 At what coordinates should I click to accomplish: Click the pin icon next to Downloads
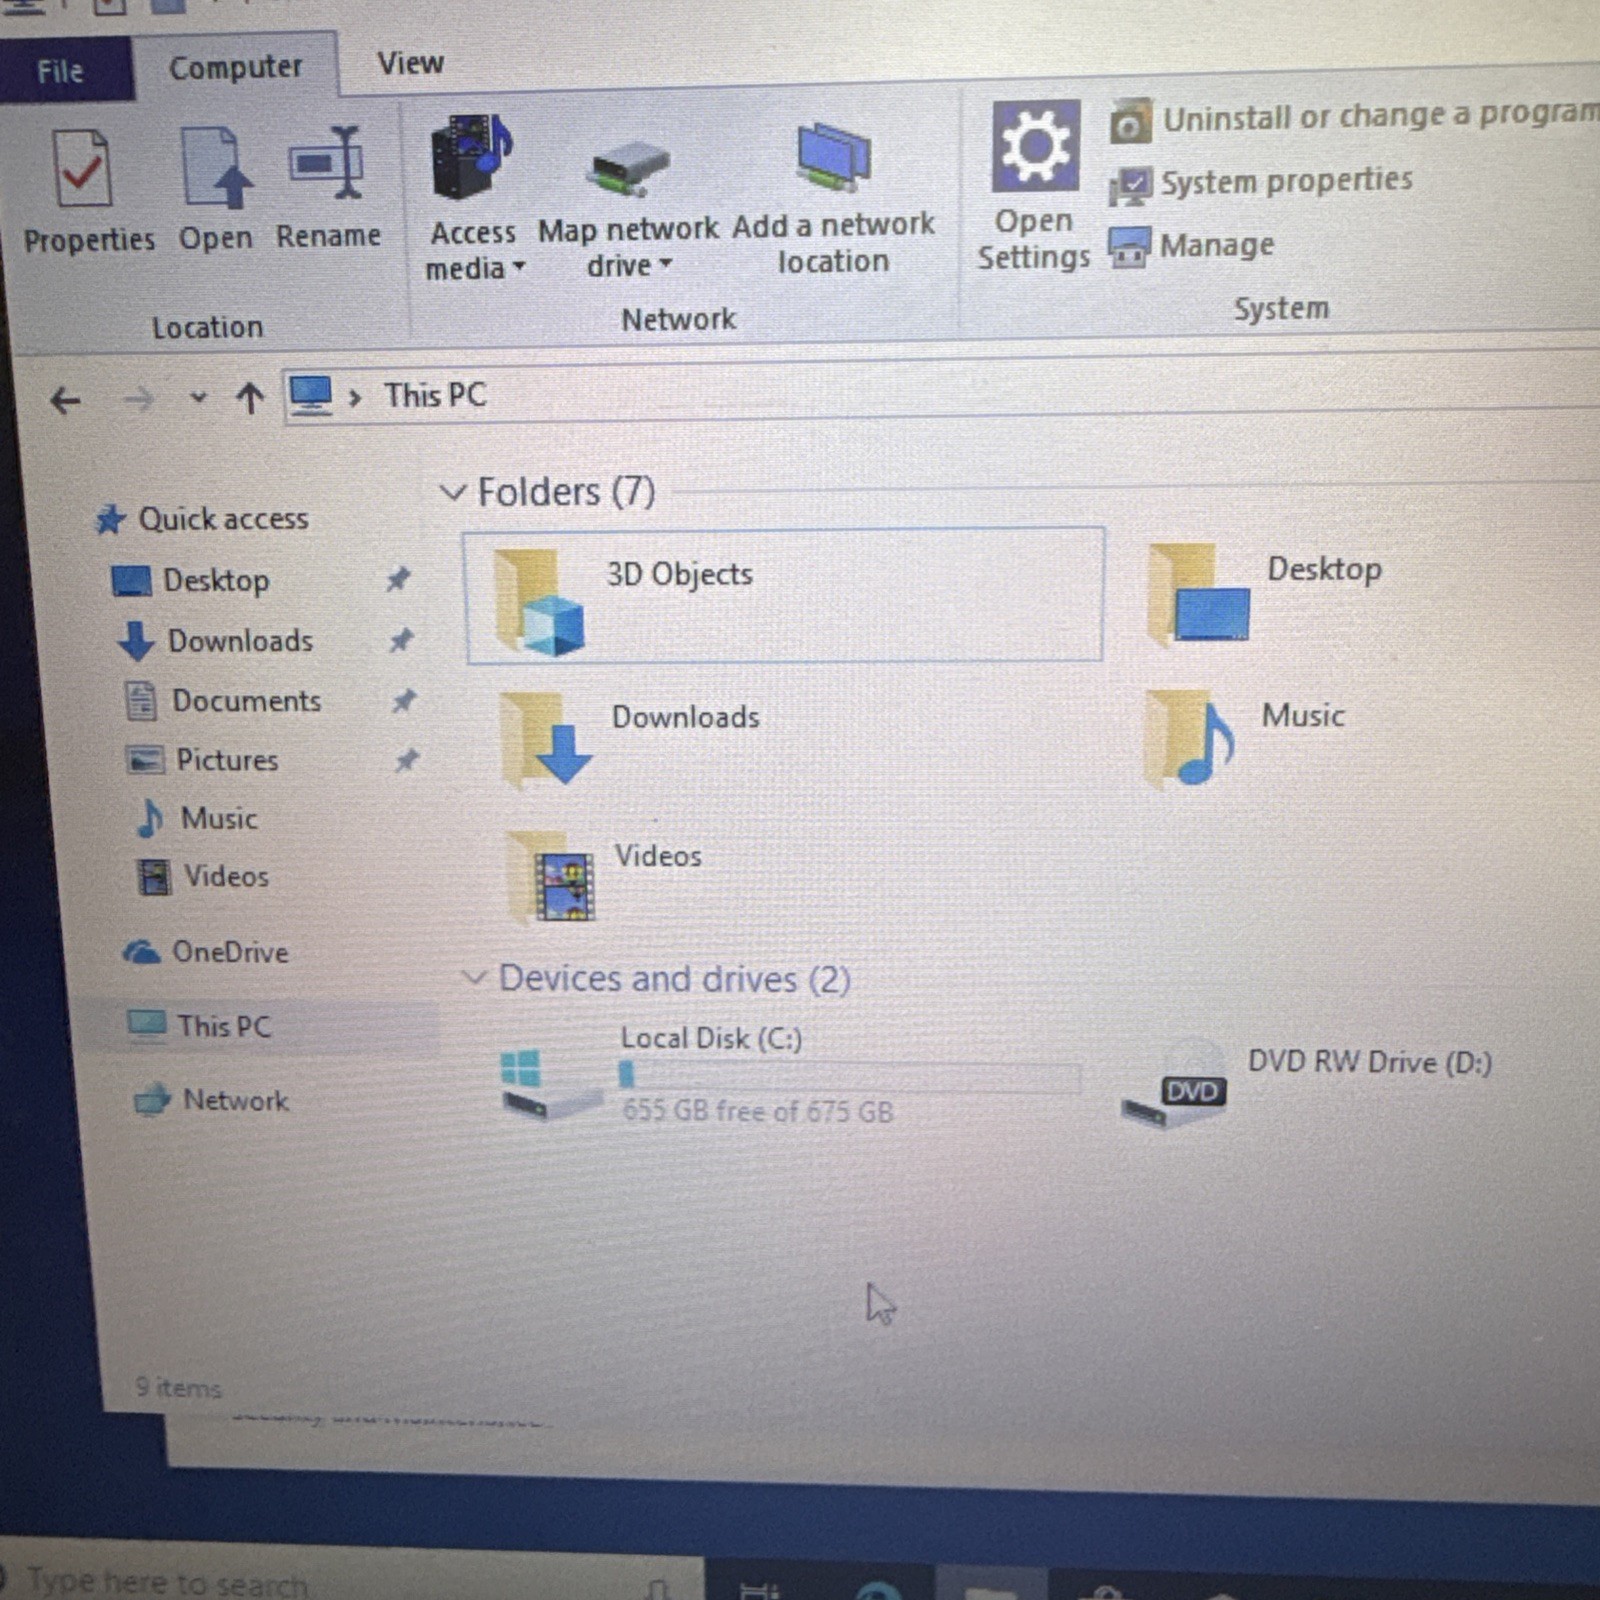coord(401,639)
